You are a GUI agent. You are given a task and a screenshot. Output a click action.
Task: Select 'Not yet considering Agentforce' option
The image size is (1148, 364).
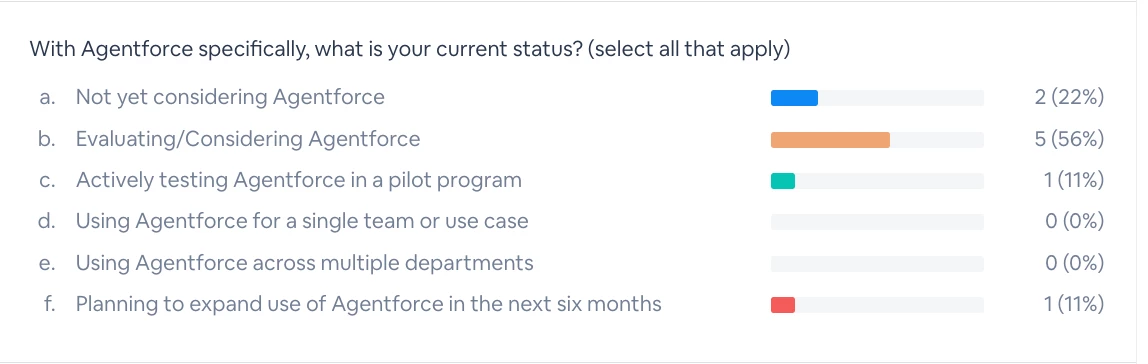click(230, 97)
